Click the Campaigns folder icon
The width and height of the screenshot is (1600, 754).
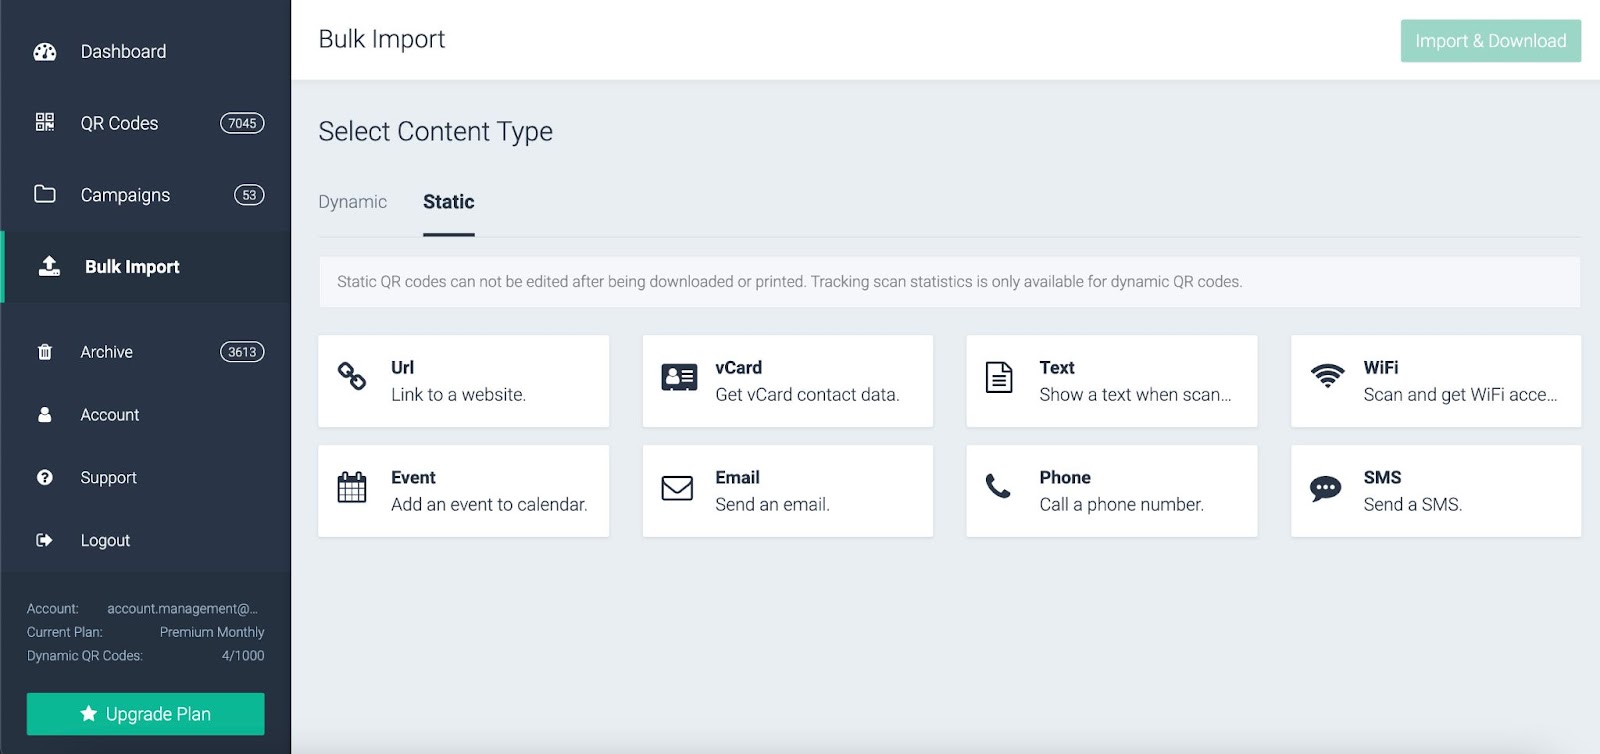[x=45, y=194]
